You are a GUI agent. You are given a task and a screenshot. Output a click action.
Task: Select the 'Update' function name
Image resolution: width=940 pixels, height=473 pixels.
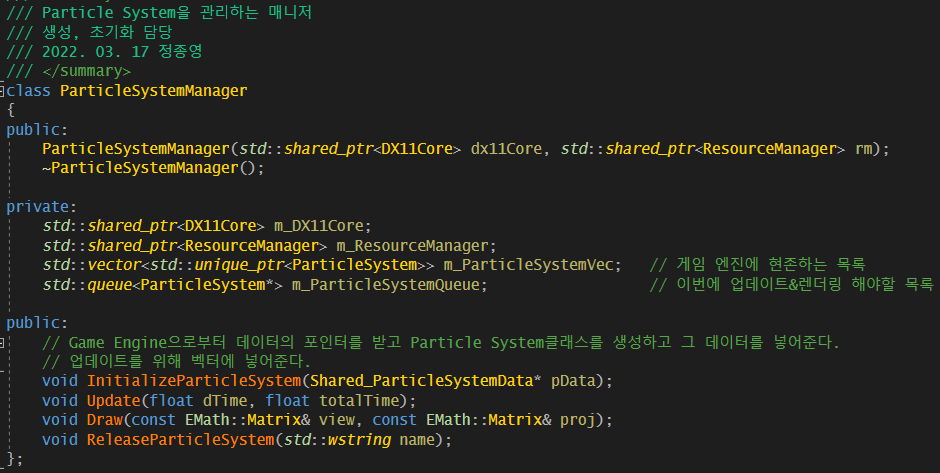point(113,400)
